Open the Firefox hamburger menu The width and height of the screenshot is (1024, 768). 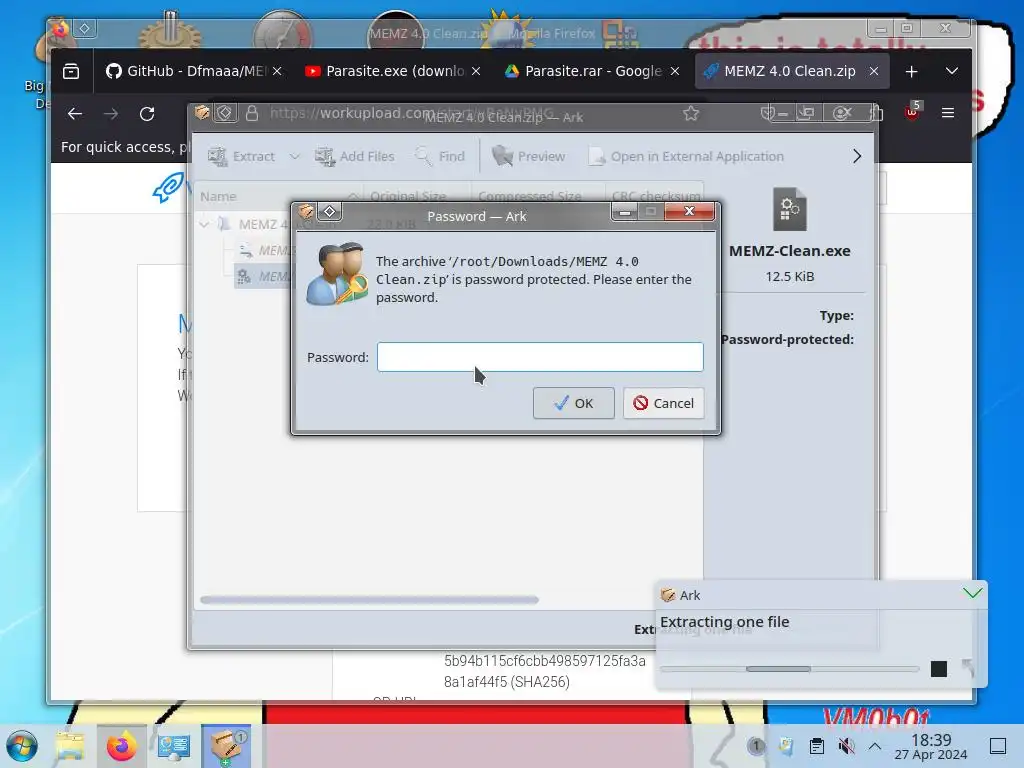tap(948, 113)
